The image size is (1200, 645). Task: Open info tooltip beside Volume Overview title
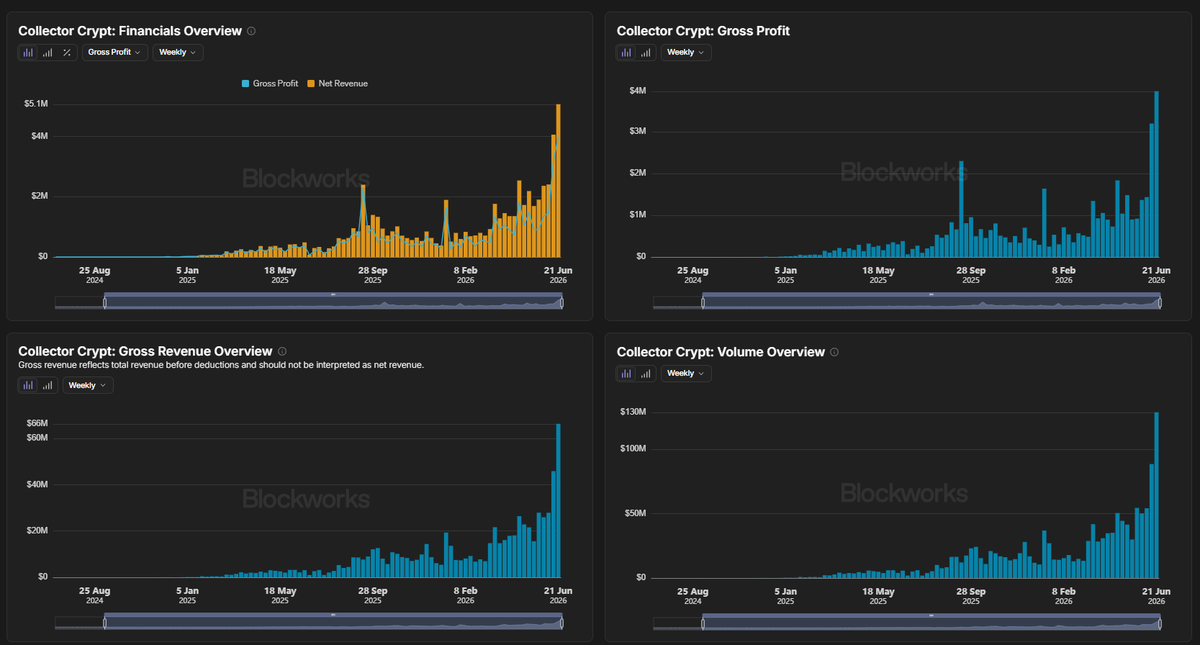835,352
